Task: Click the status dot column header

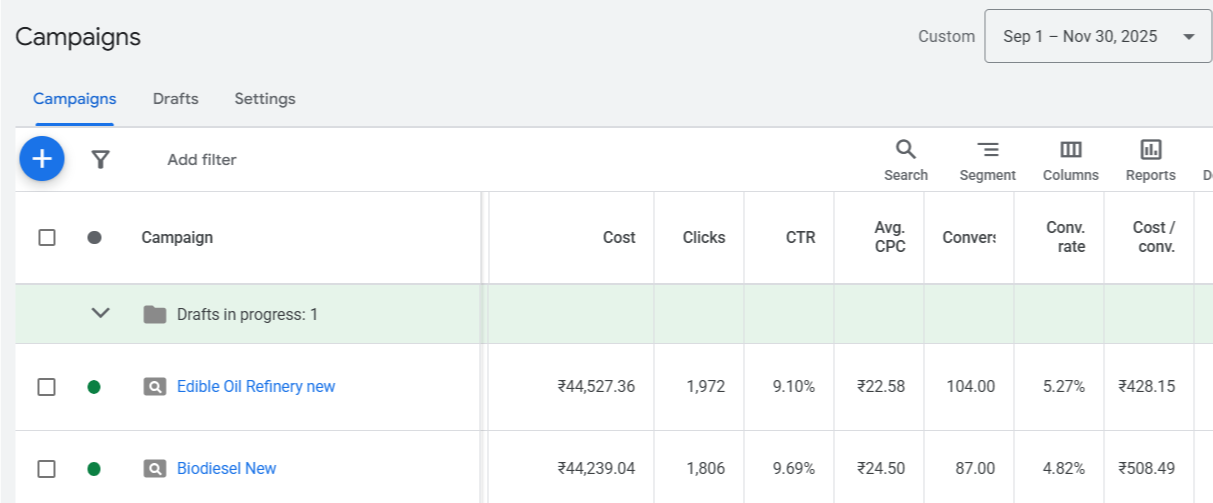Action: click(x=94, y=238)
